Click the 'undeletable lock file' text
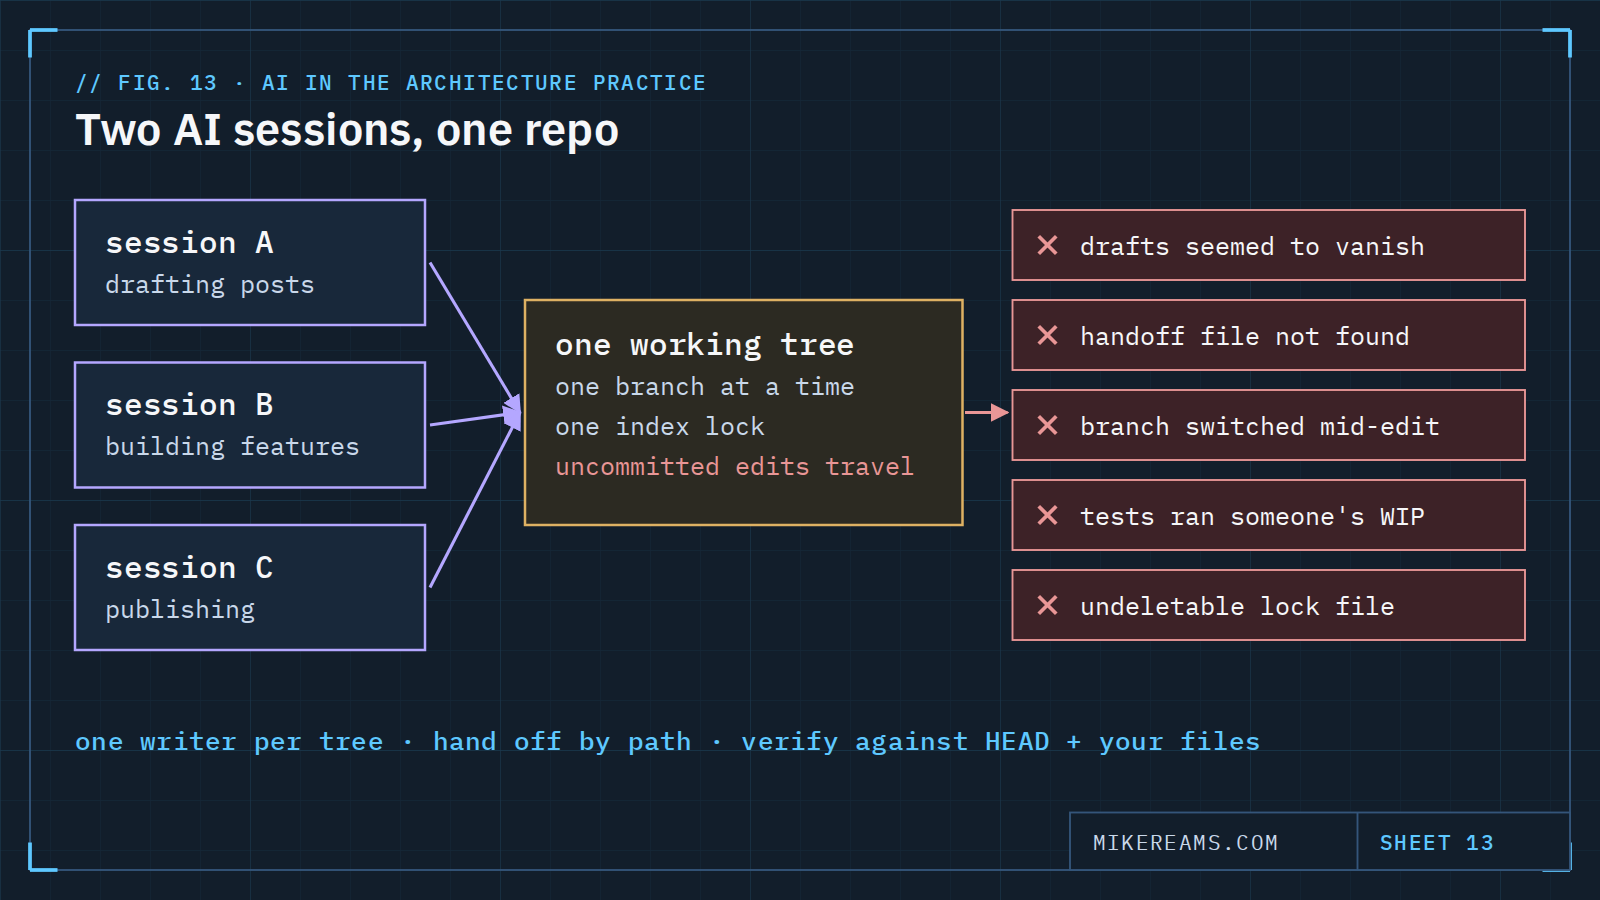Viewport: 1600px width, 900px height. coord(1237,607)
